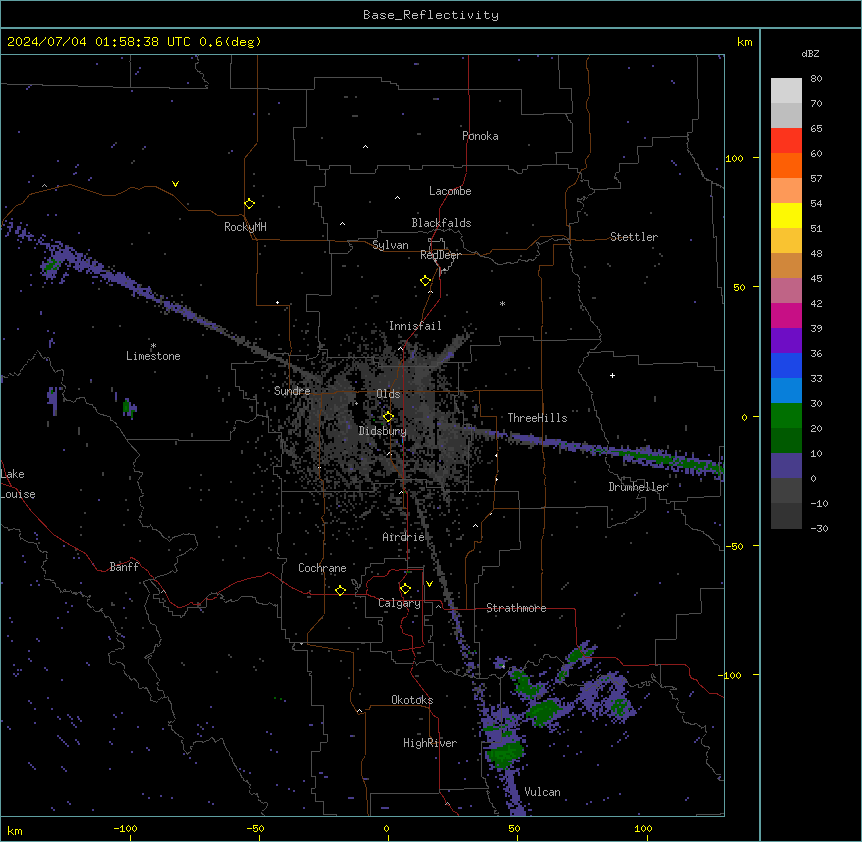Click the Cochrane town label
This screenshot has width=862, height=842.
click(x=322, y=568)
